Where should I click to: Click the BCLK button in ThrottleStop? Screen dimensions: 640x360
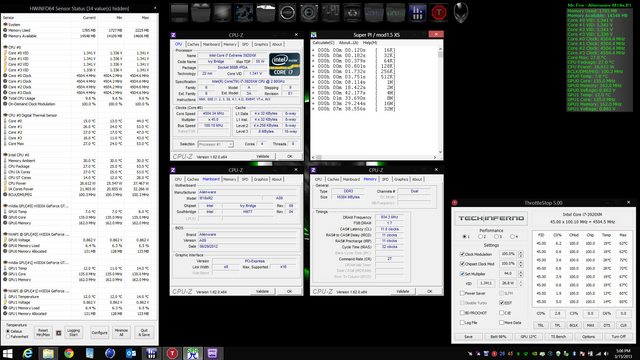574,325
